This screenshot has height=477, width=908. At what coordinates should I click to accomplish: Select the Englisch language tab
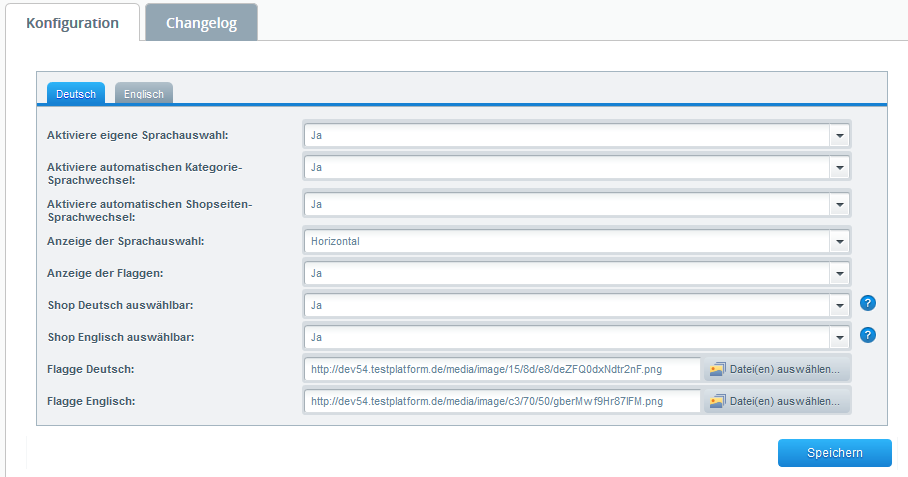coord(144,94)
